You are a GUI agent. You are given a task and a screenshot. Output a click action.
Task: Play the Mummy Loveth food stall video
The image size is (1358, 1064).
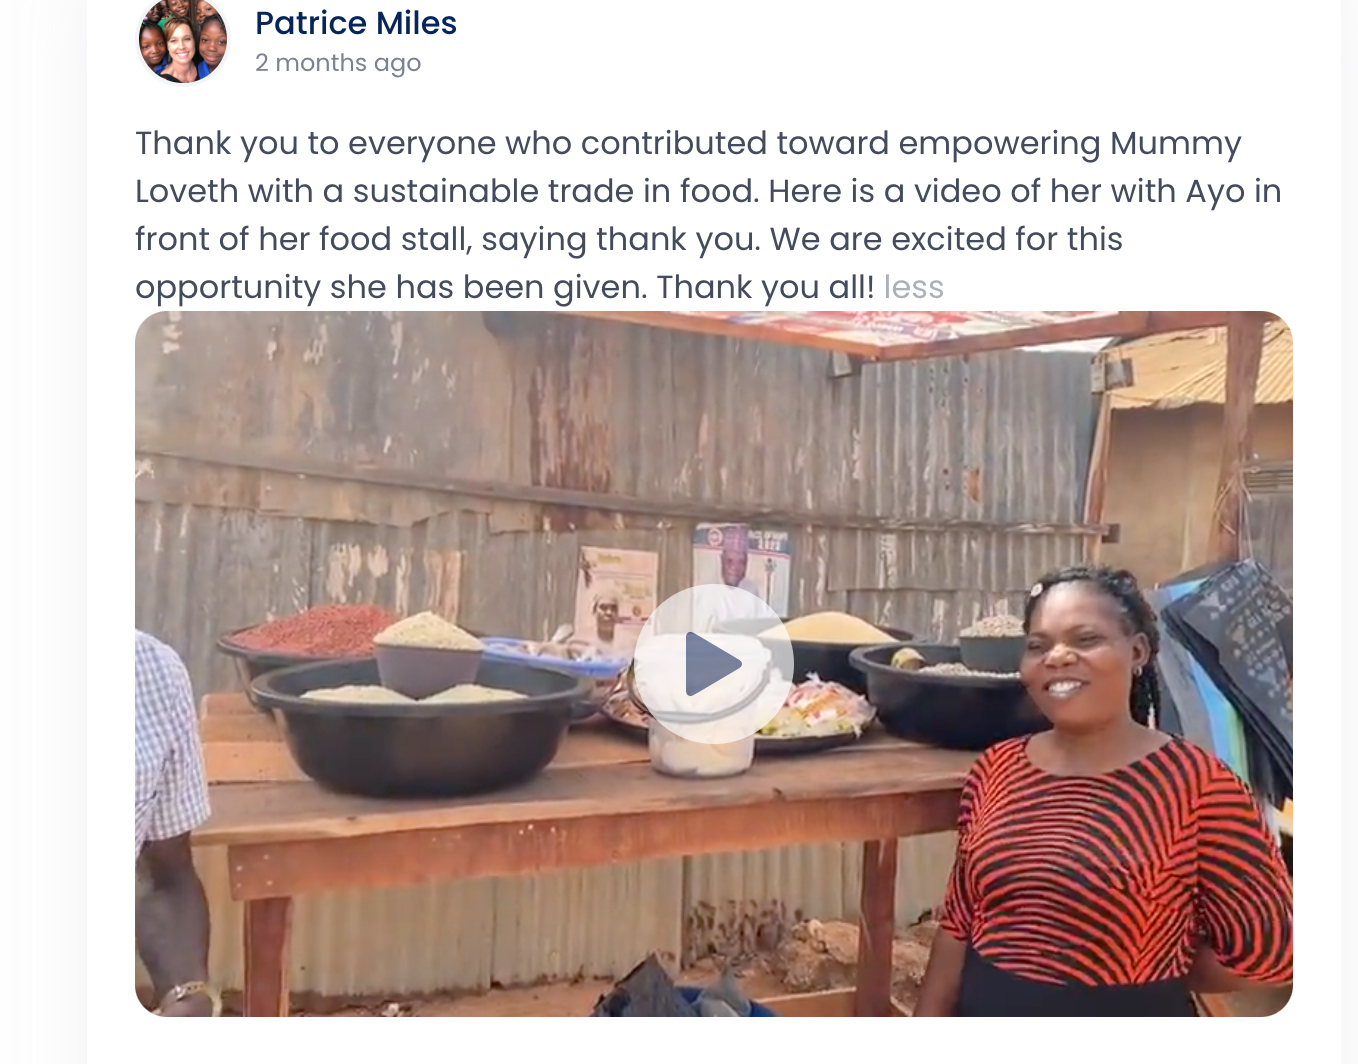713,664
